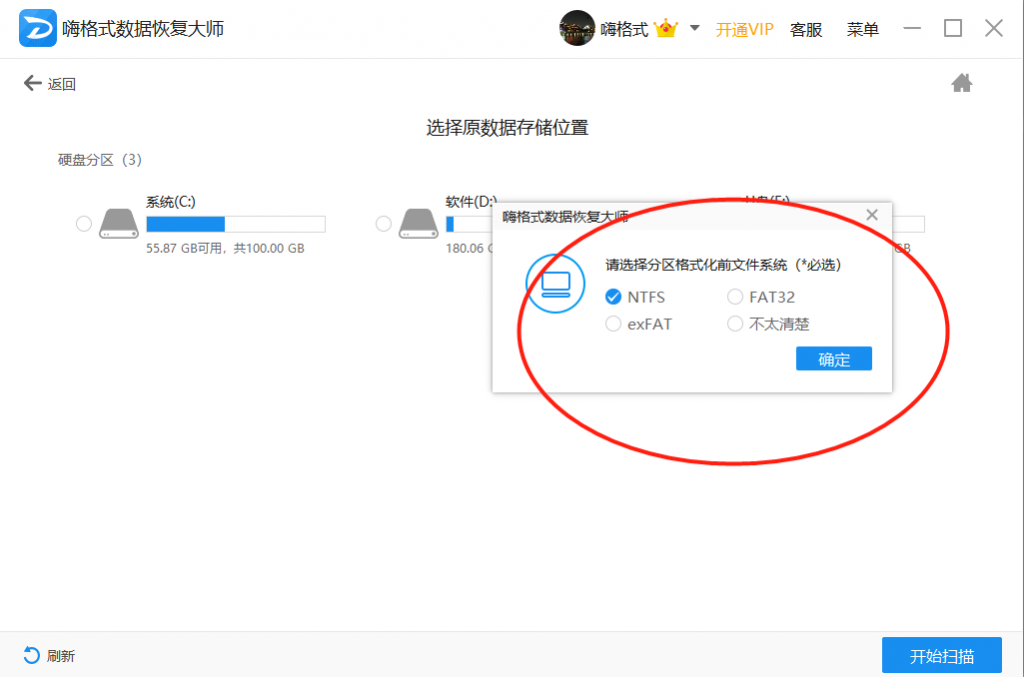Minimize the application window

coord(912,28)
